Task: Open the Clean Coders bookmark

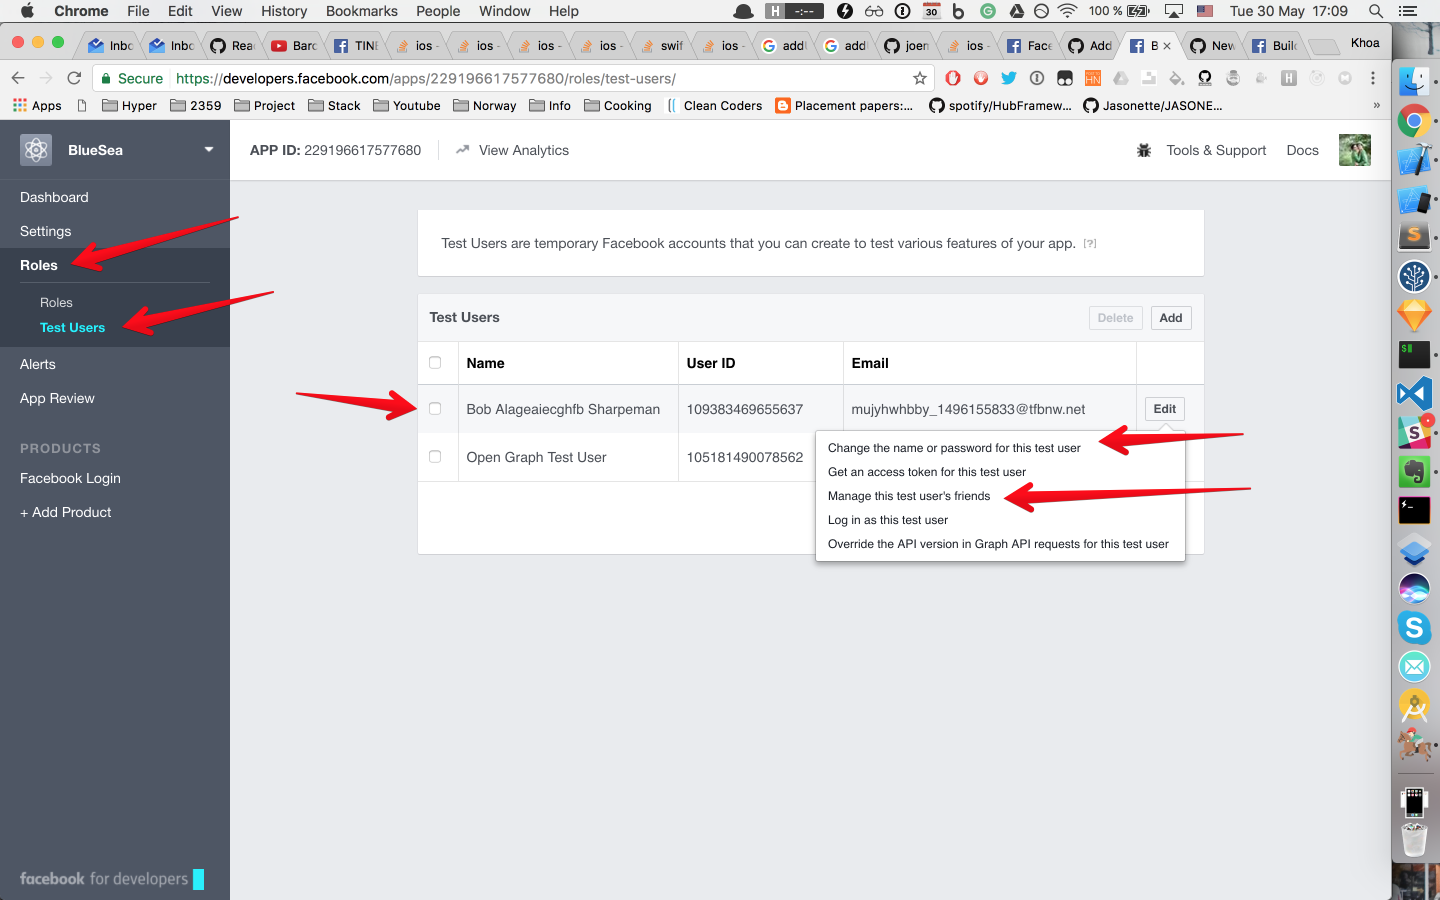Action: [713, 105]
